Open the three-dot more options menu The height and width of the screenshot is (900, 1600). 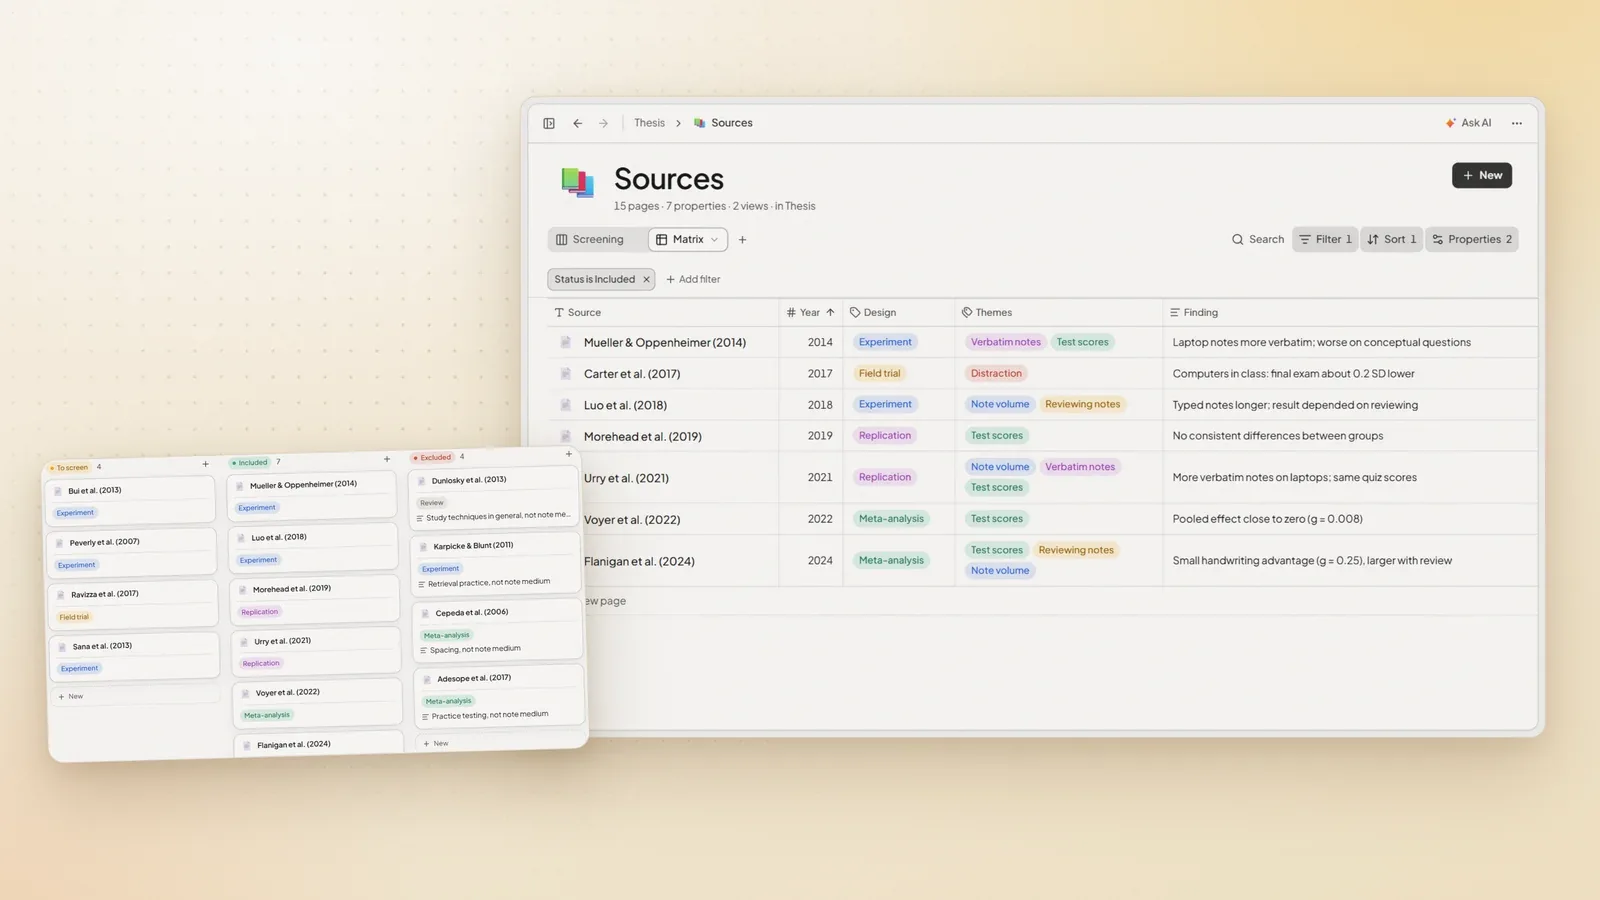[1517, 123]
